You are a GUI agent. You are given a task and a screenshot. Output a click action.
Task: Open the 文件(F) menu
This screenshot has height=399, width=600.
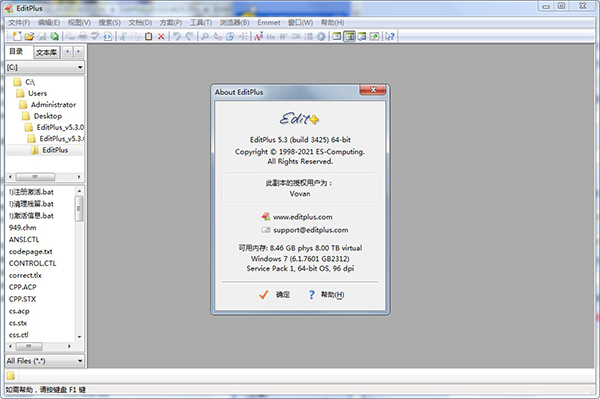point(19,23)
